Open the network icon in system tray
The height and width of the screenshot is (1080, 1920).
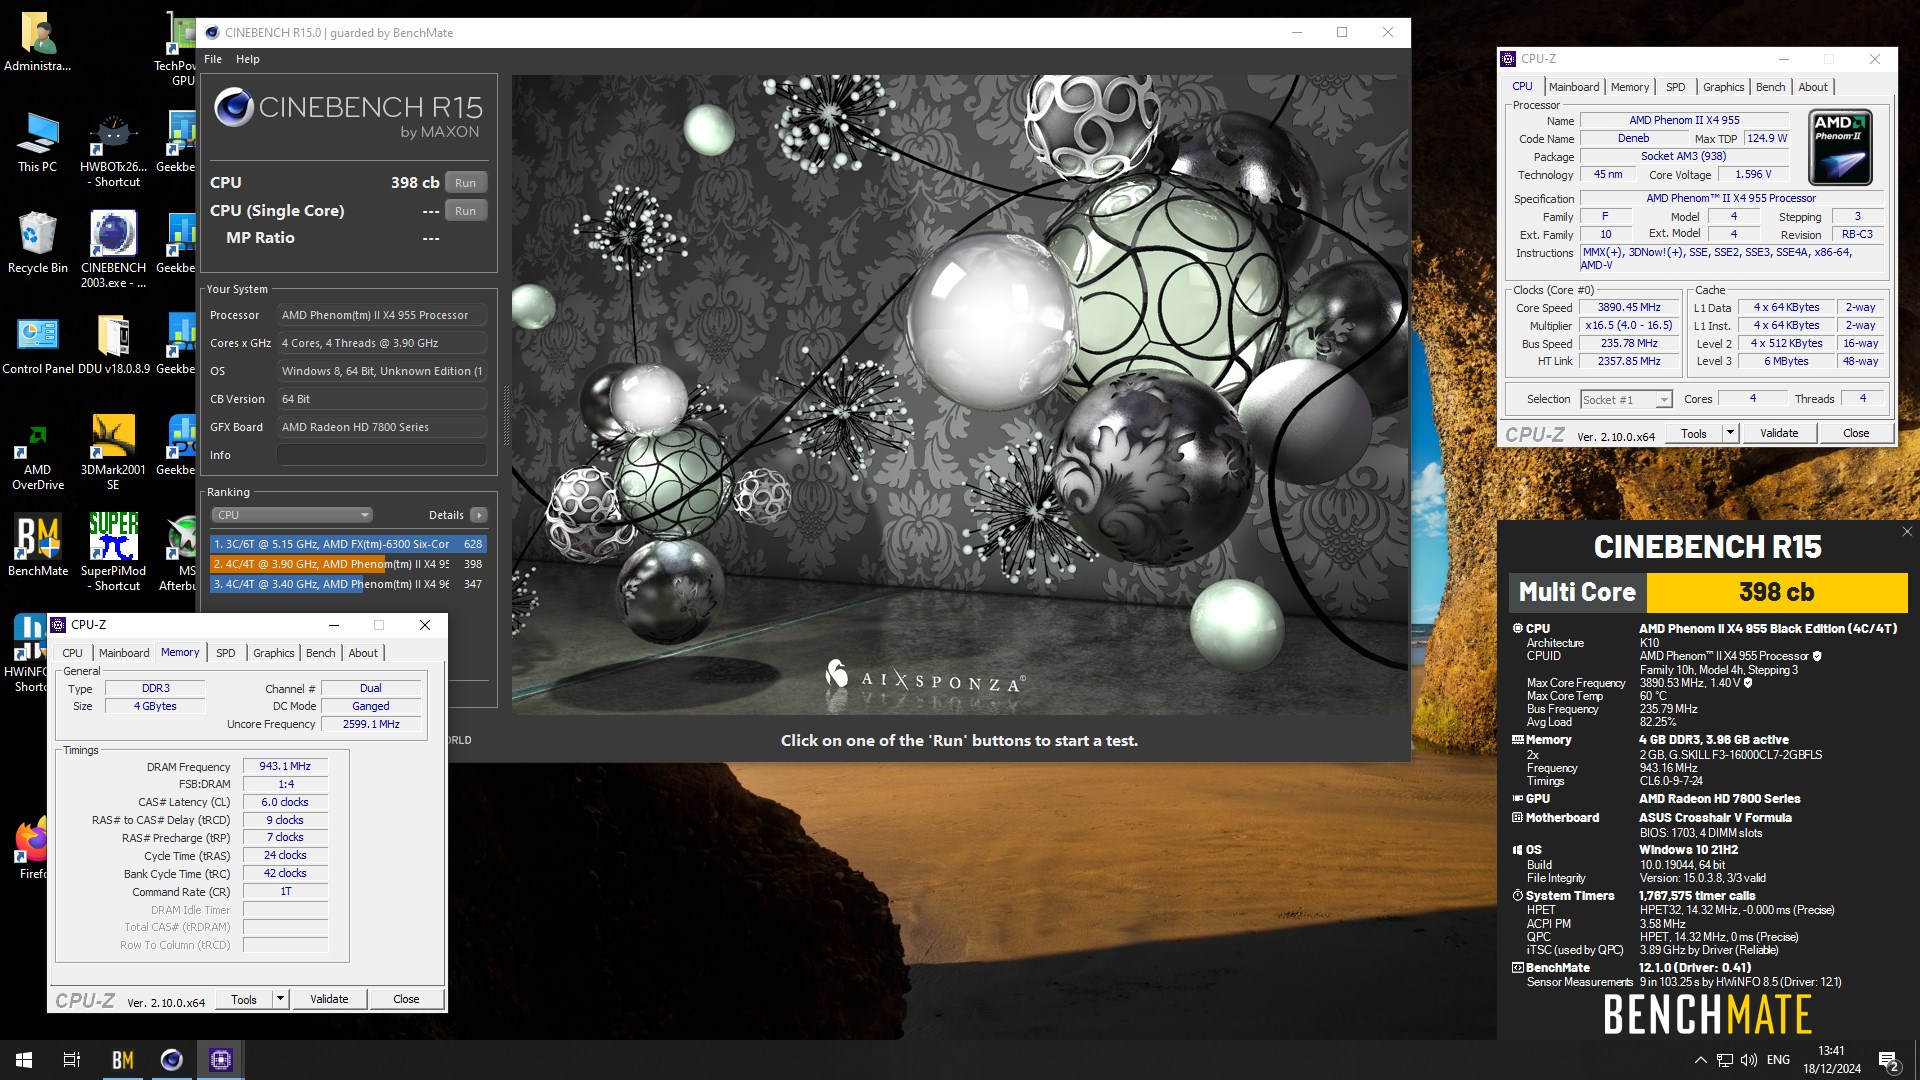click(1725, 1060)
